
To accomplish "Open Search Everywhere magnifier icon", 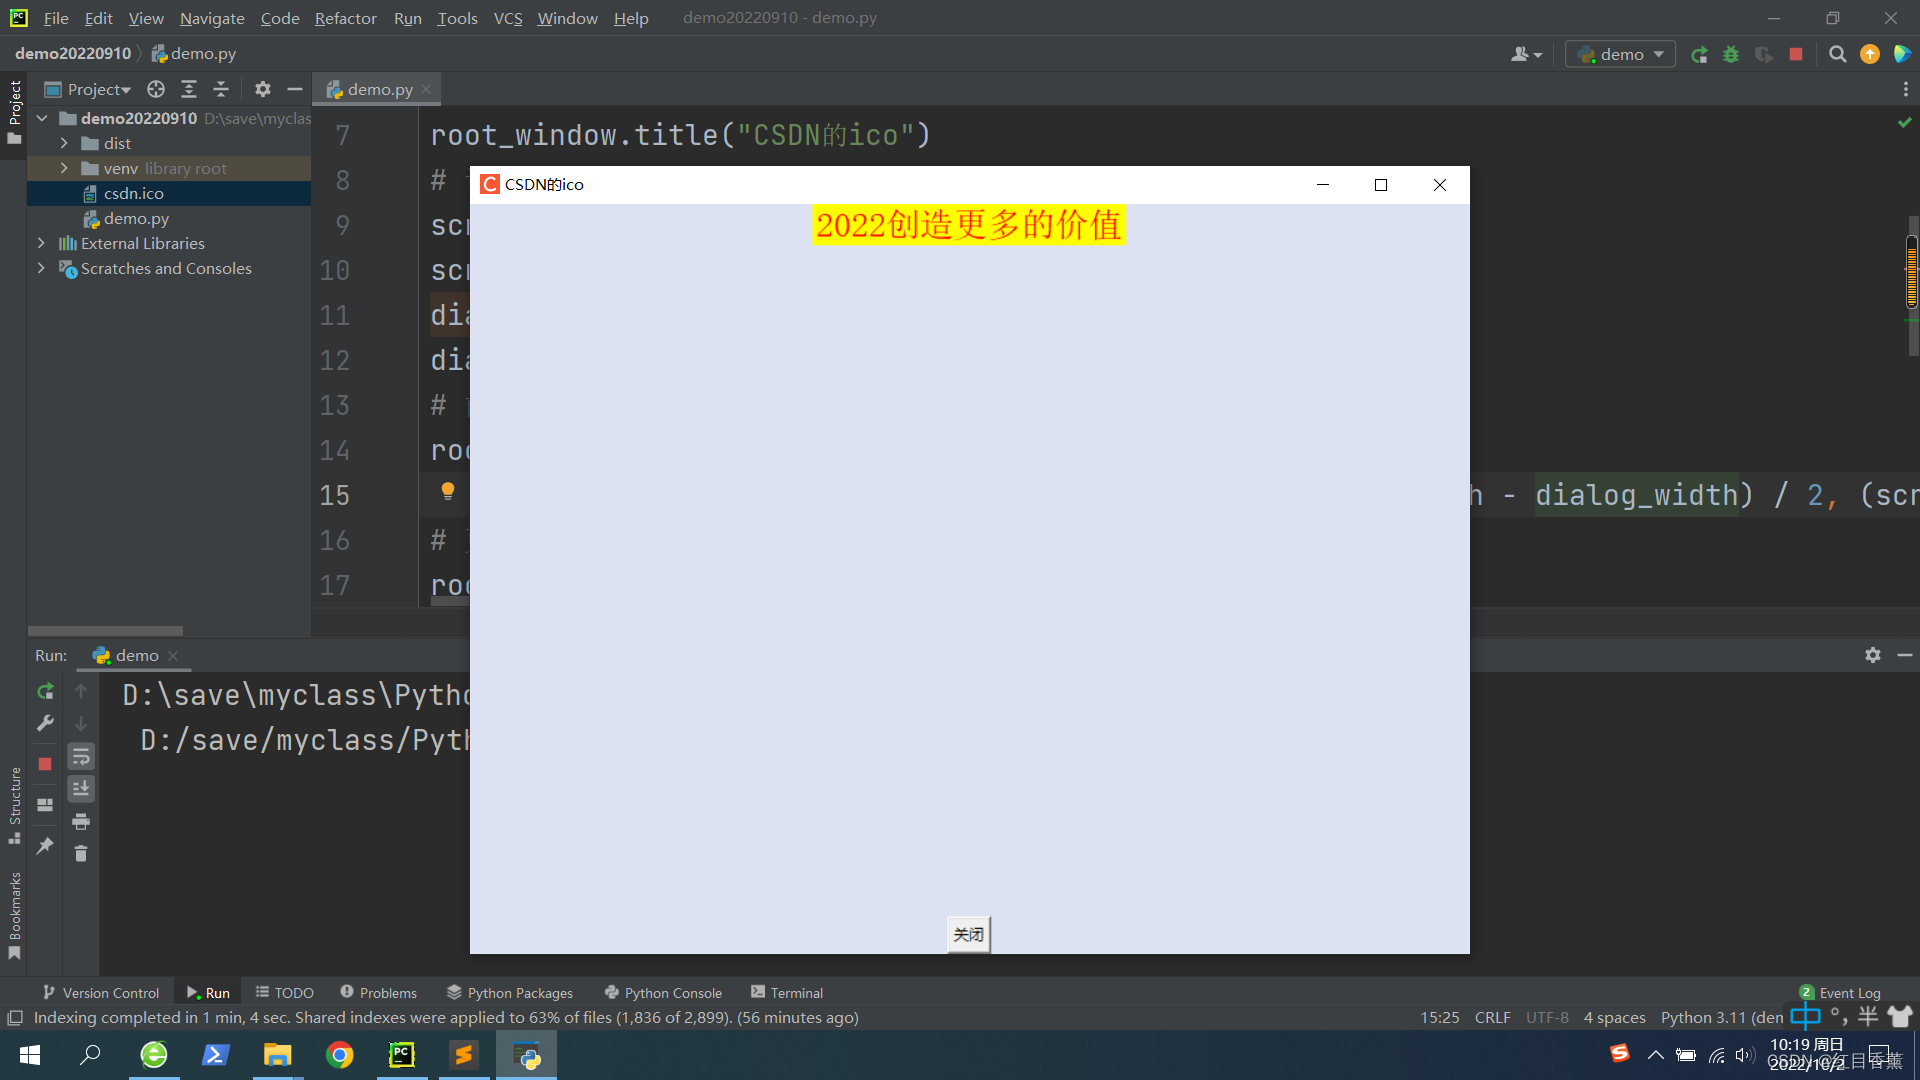I will click(1837, 55).
